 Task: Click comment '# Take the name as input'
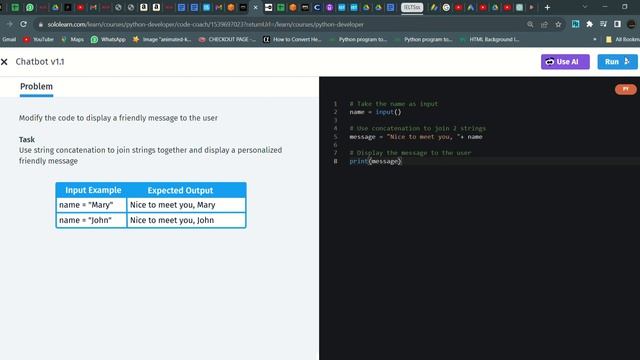point(393,104)
